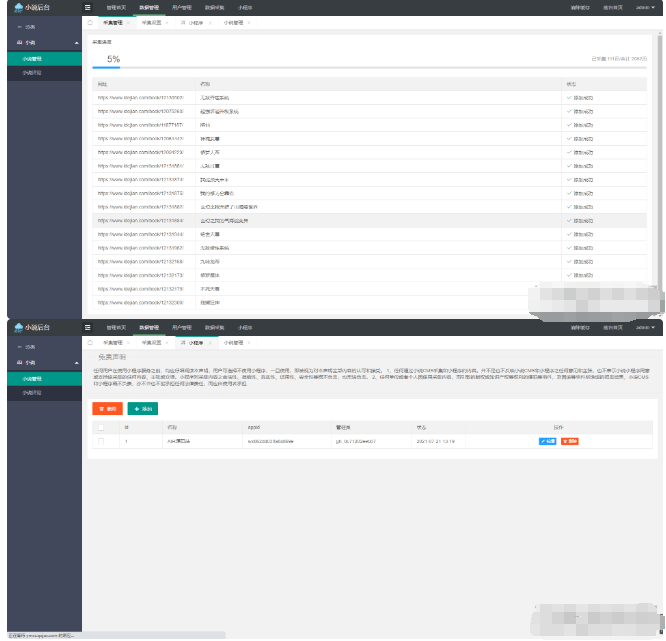Click the orange batch delete button with trash icon
This screenshot has height=641, width=666.
coord(107,409)
